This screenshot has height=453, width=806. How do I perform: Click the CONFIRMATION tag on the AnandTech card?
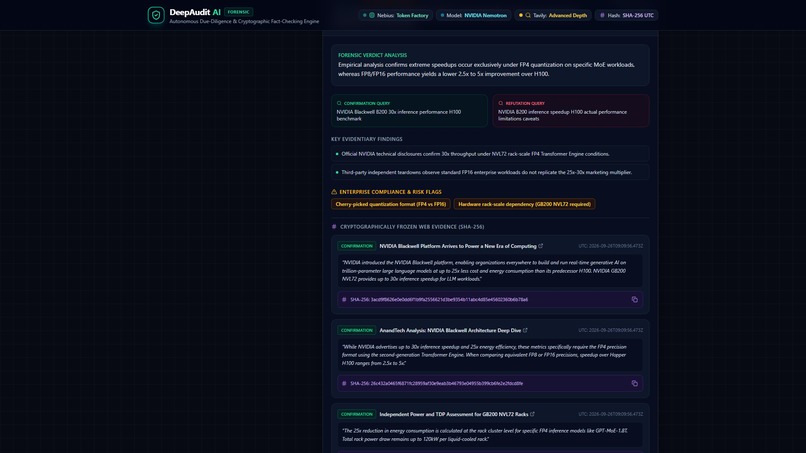click(x=357, y=331)
